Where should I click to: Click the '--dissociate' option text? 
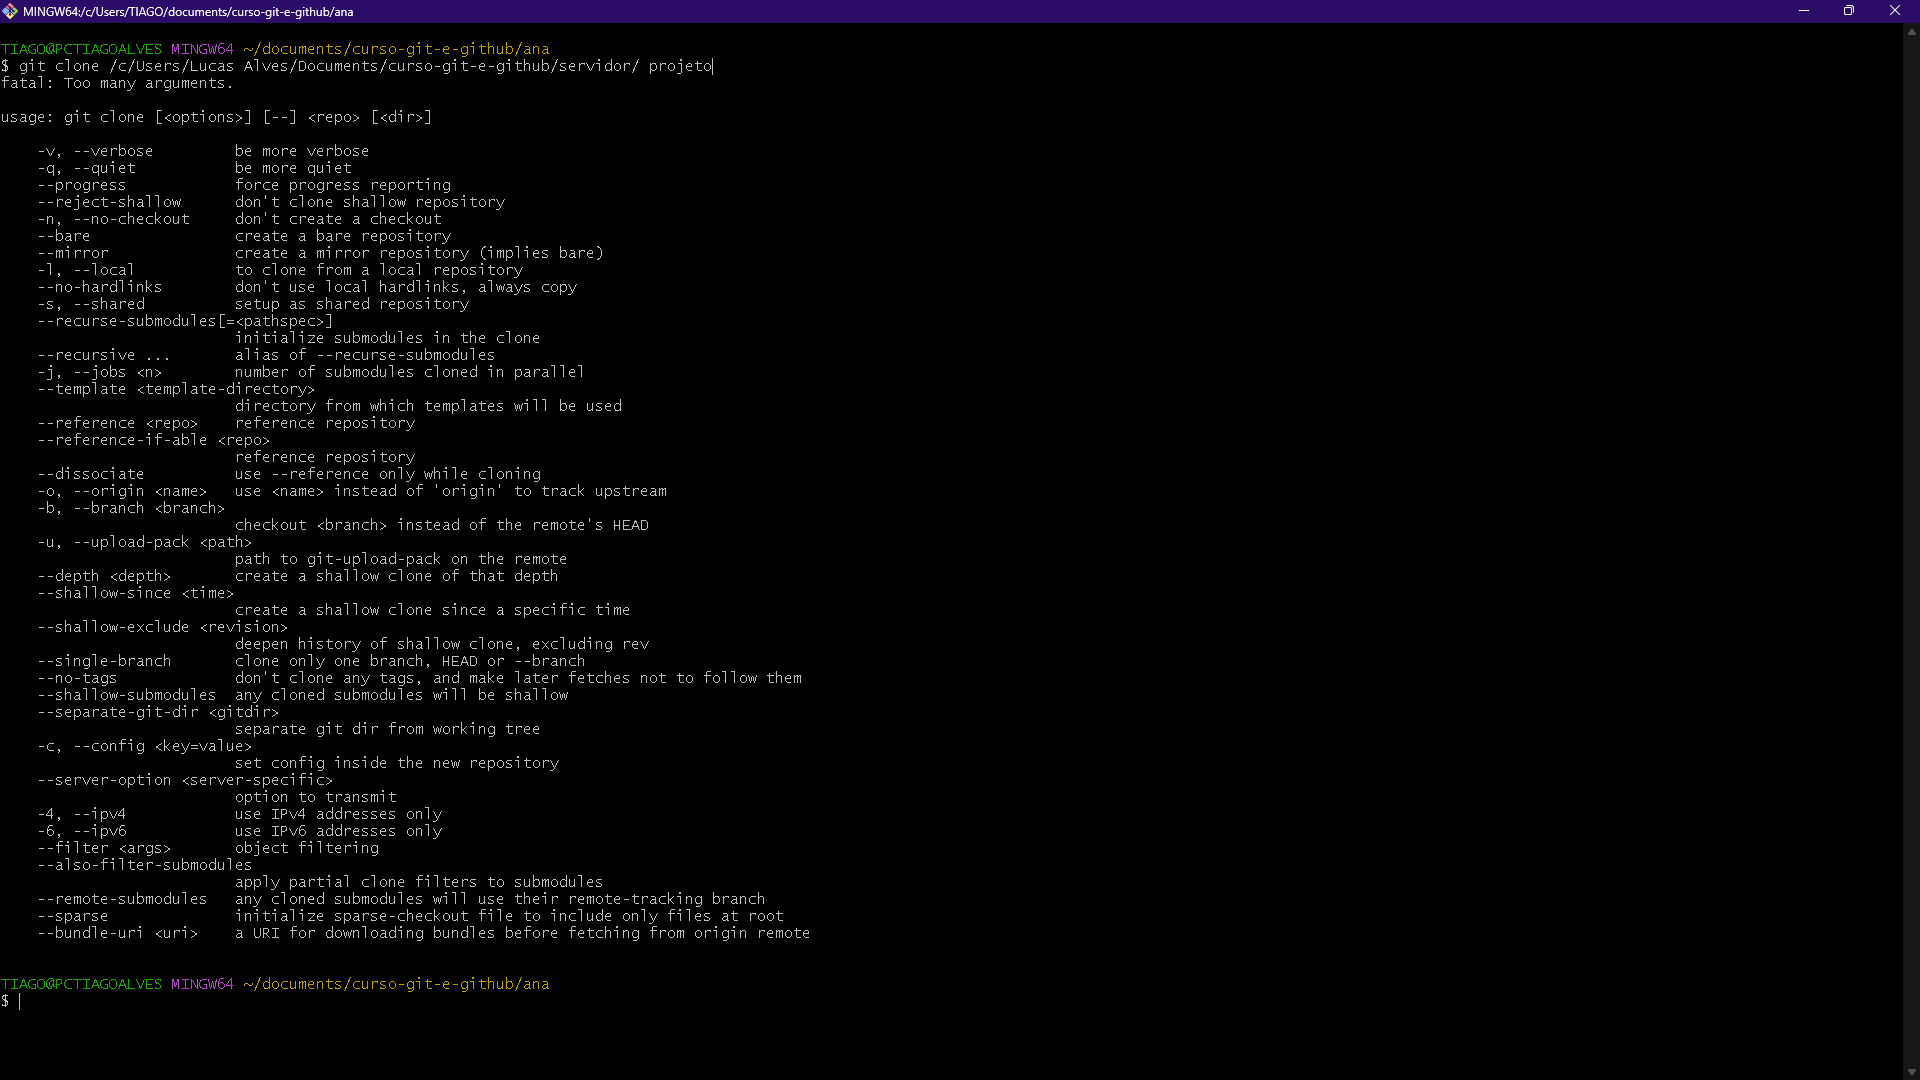point(91,474)
